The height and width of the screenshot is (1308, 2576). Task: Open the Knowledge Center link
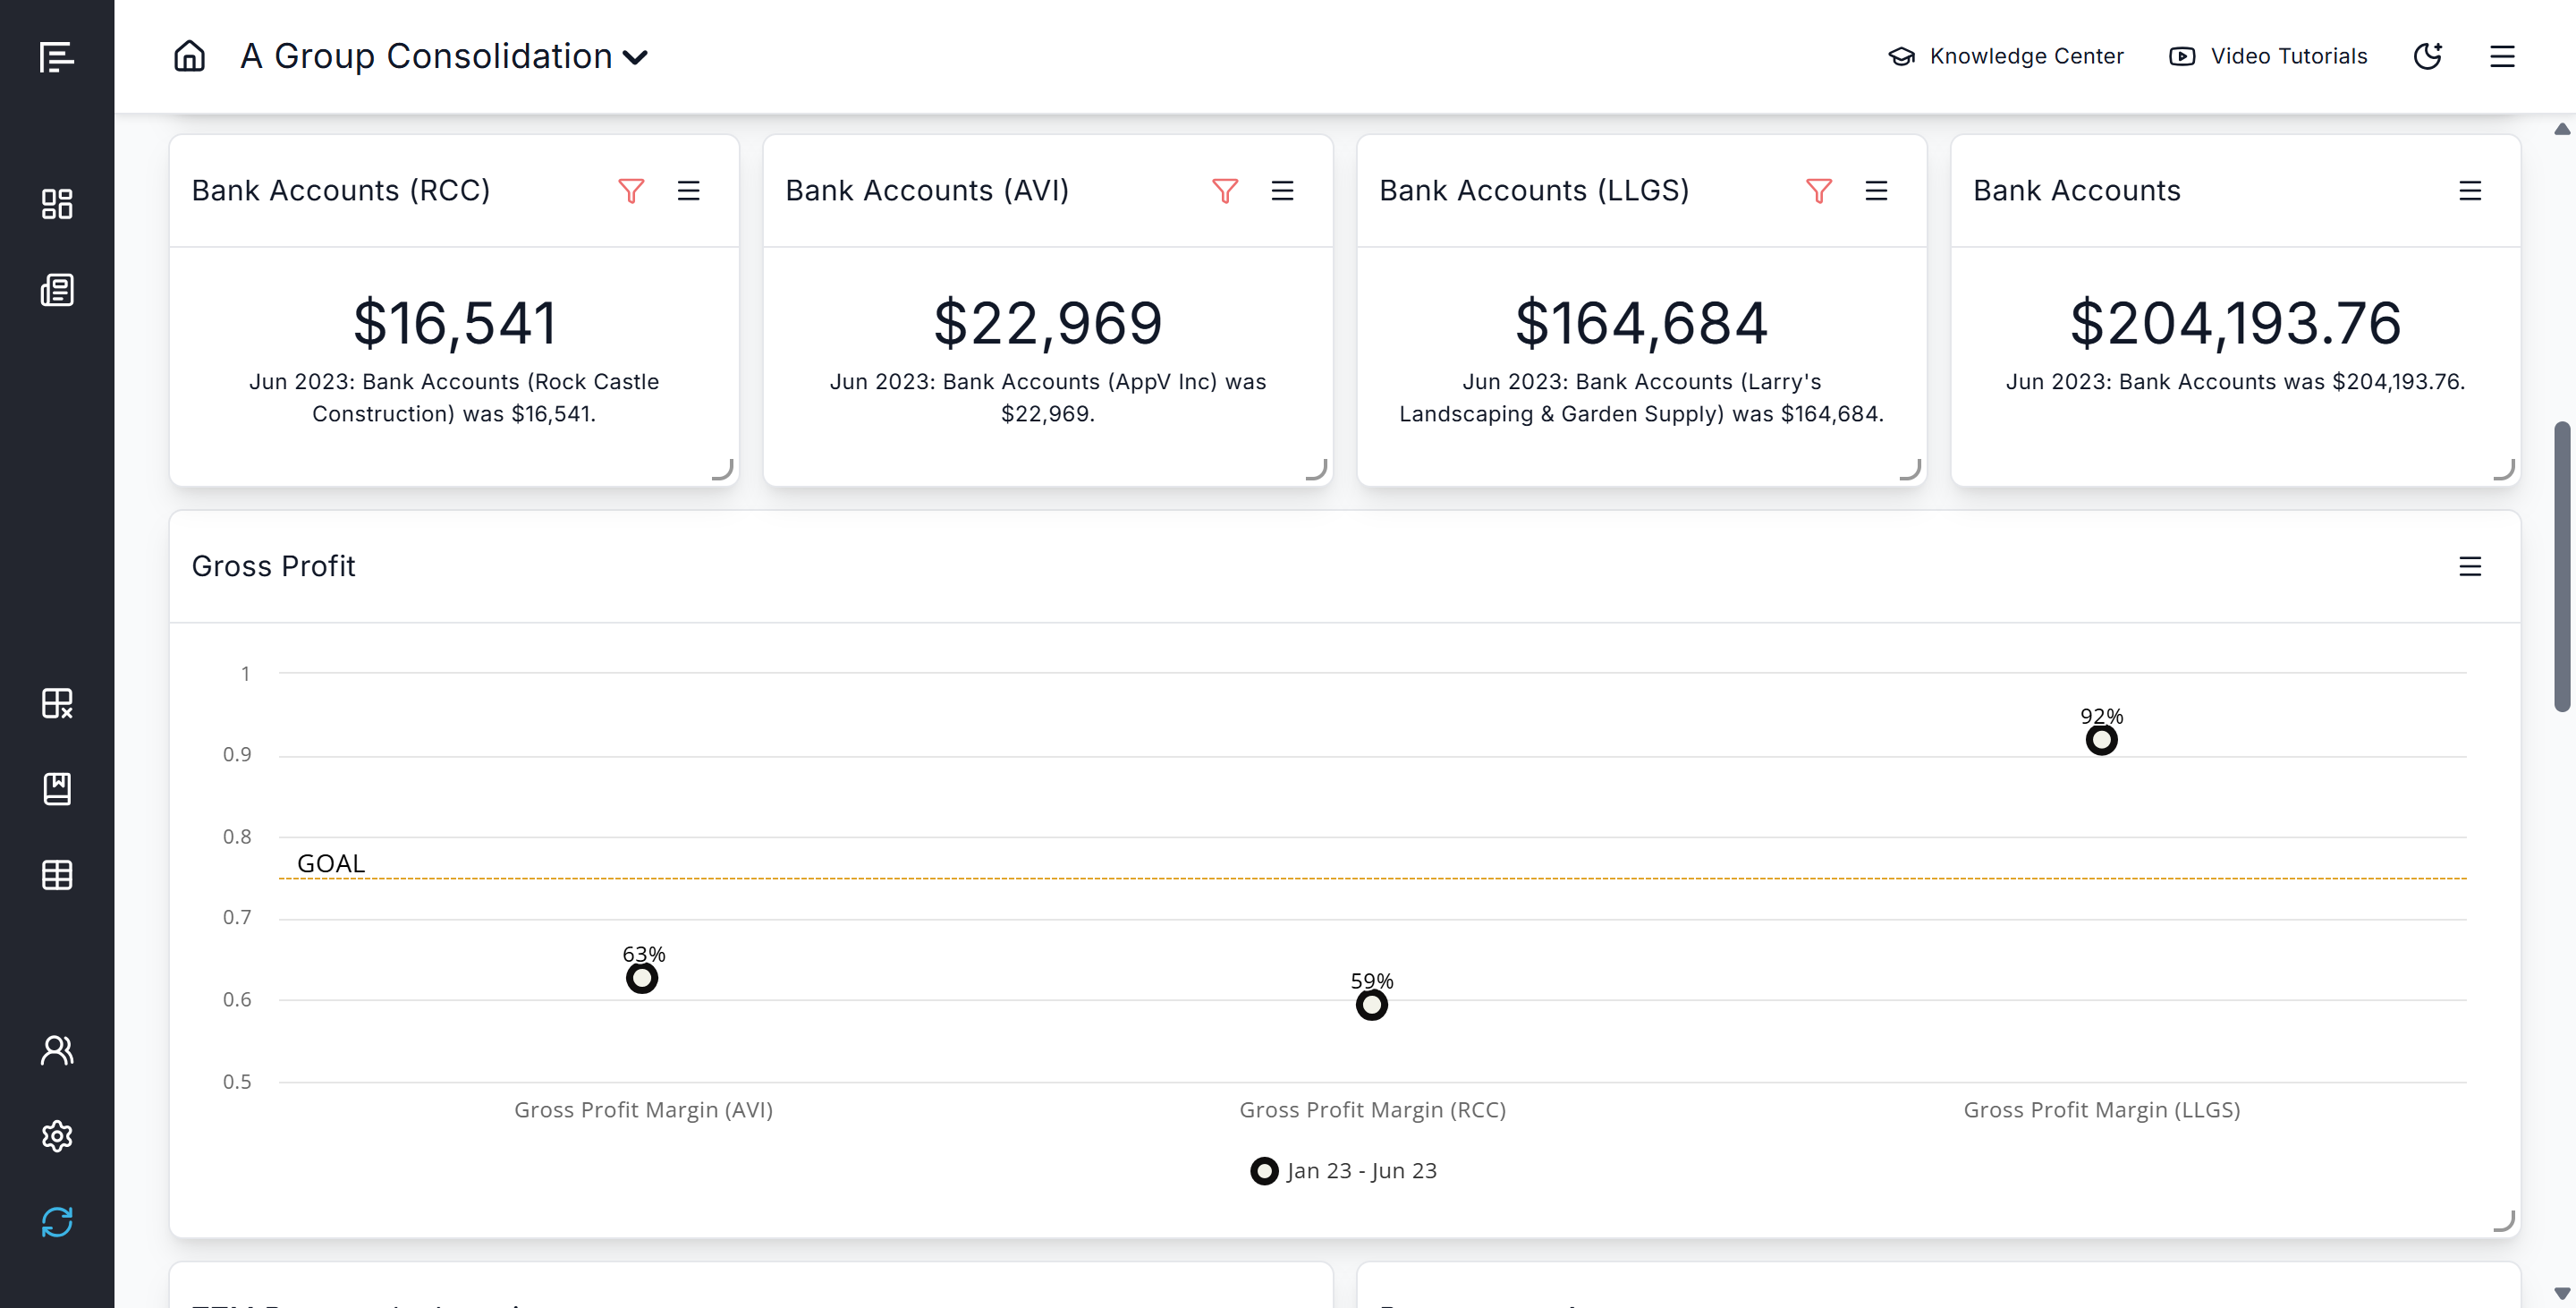coord(2005,56)
